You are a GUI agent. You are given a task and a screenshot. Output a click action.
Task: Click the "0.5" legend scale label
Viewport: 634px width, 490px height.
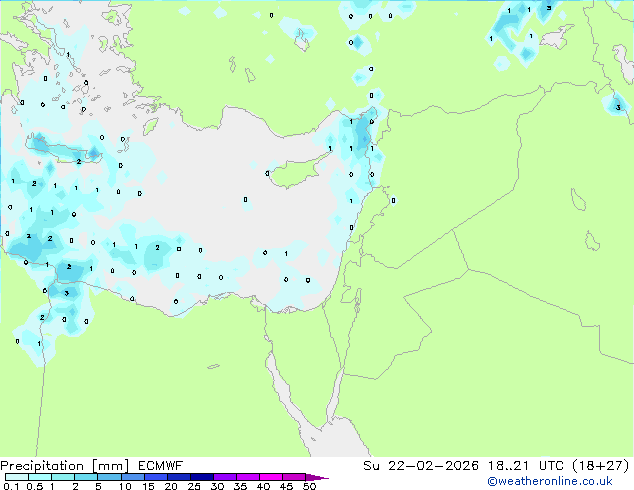point(34,486)
